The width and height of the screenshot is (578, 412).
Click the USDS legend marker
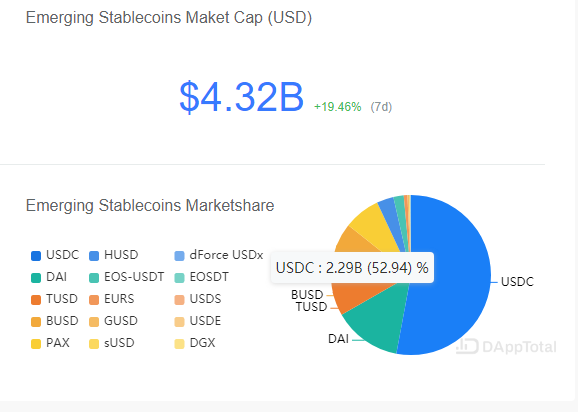(179, 300)
